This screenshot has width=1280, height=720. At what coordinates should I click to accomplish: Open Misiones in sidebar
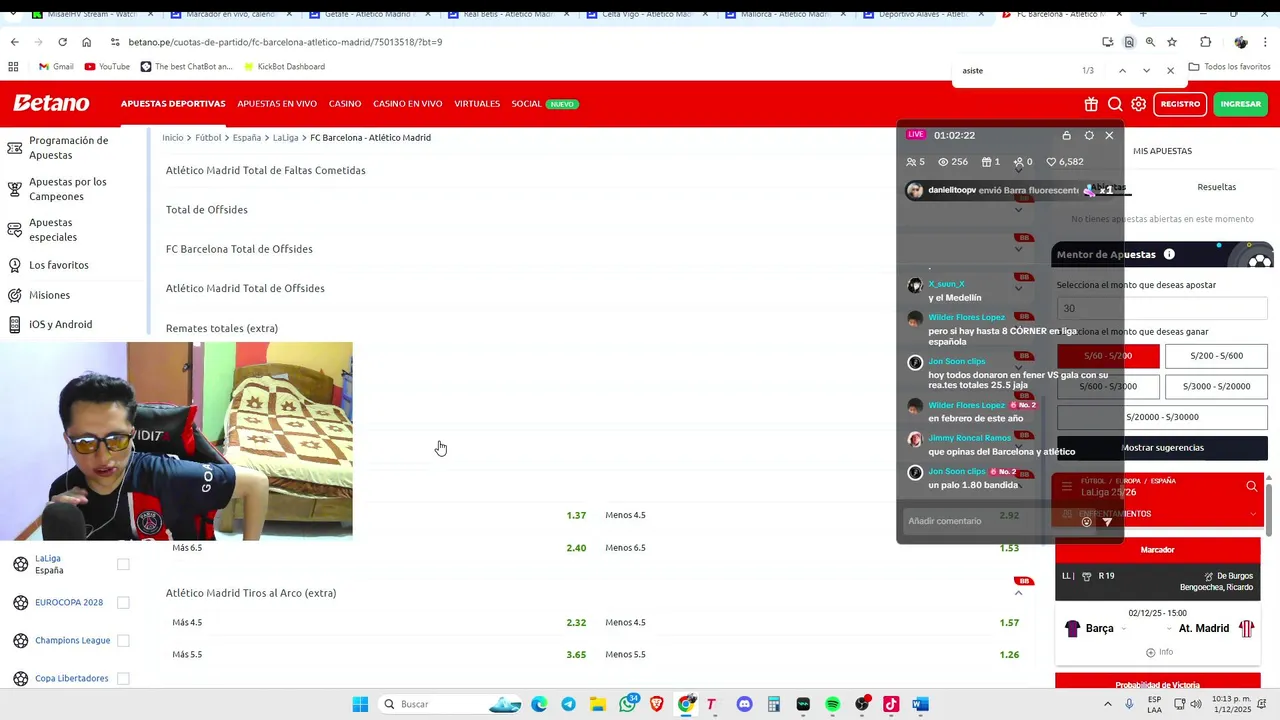pyautogui.click(x=49, y=295)
